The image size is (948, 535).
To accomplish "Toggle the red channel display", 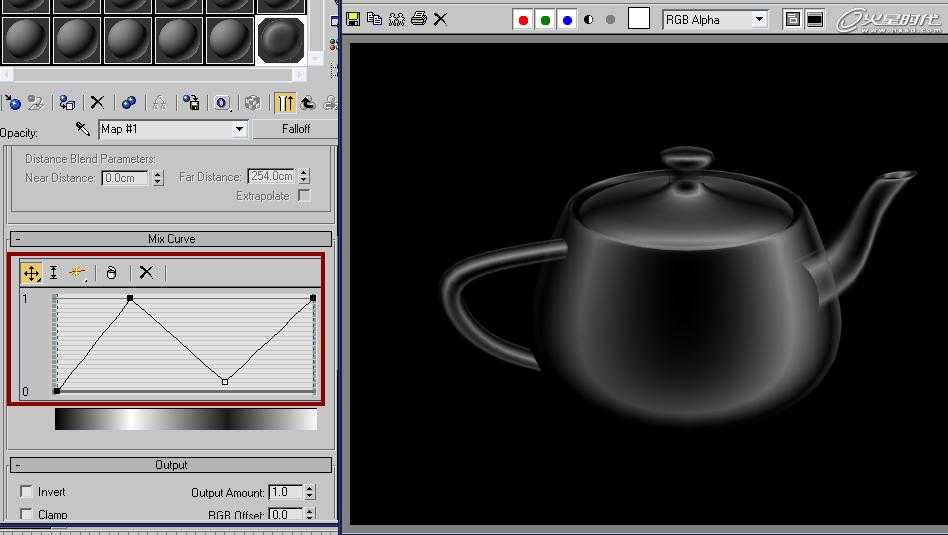I will pyautogui.click(x=524, y=20).
